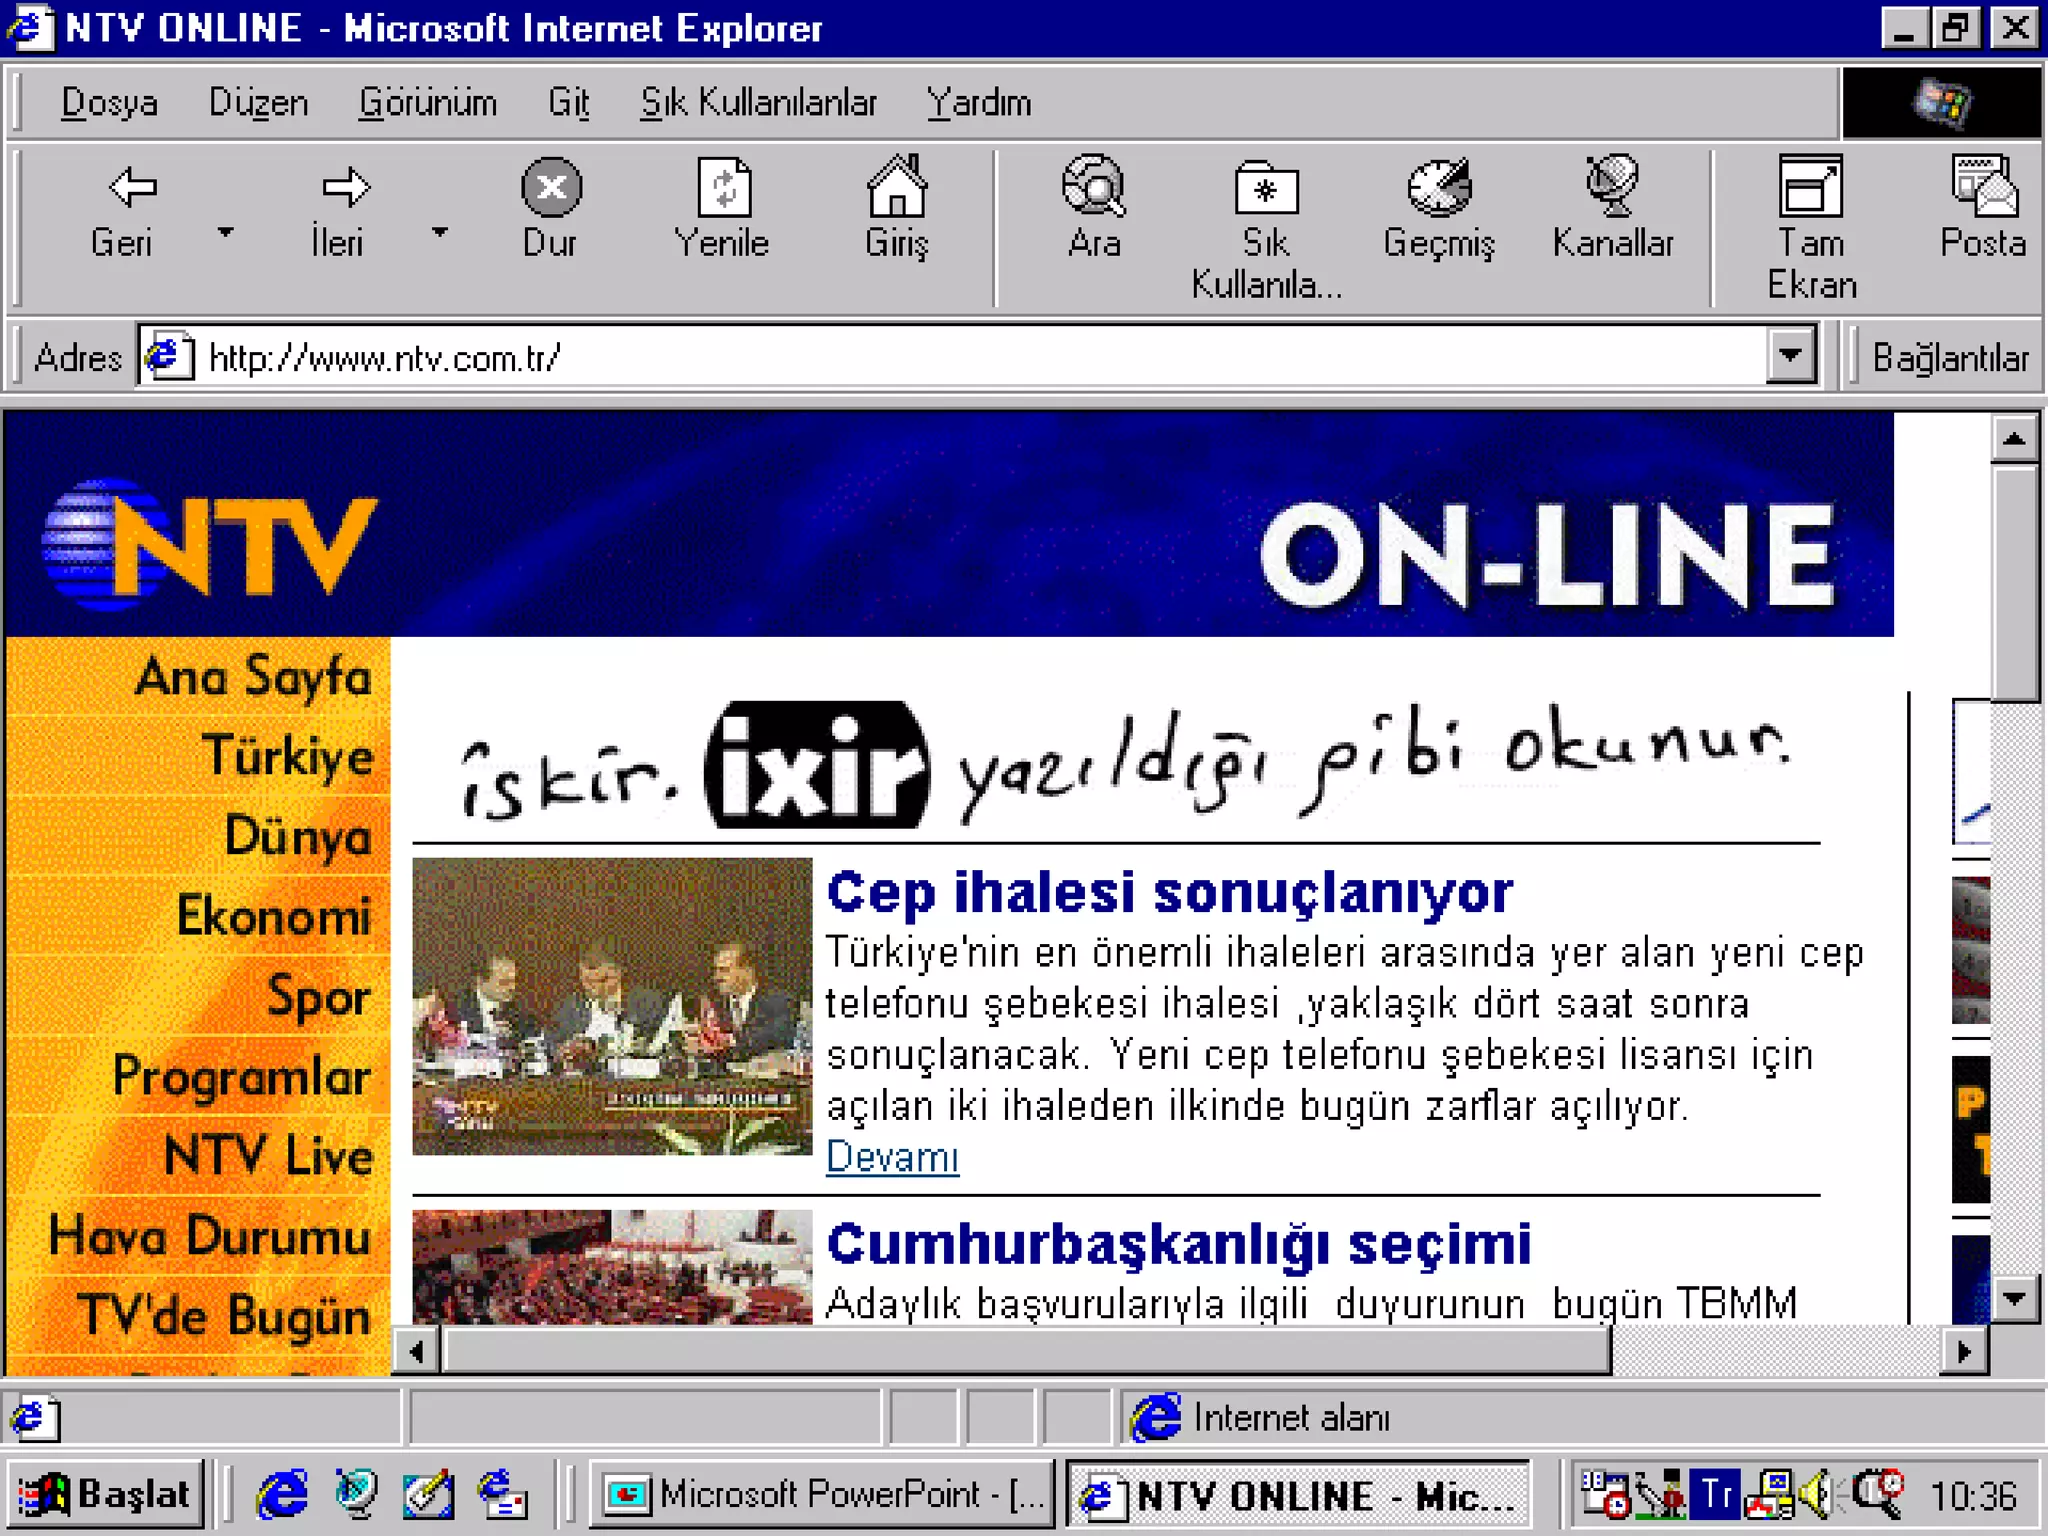2048x1536 pixels.
Task: Click the Geri back arrow icon
Action: (131, 188)
